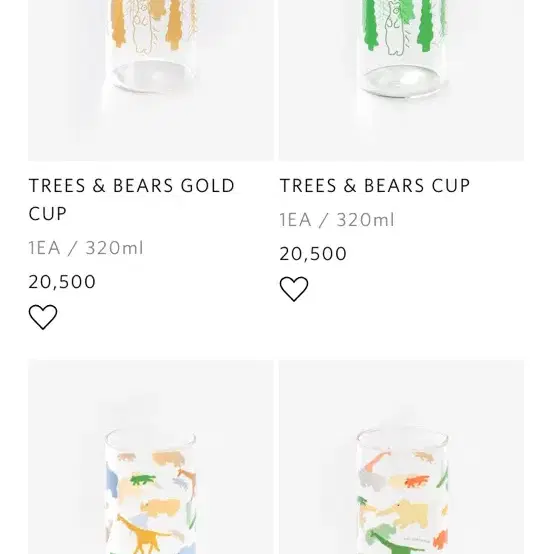The width and height of the screenshot is (554, 554).
Task: View the animal cup with blue shapes
Action: click(151, 457)
